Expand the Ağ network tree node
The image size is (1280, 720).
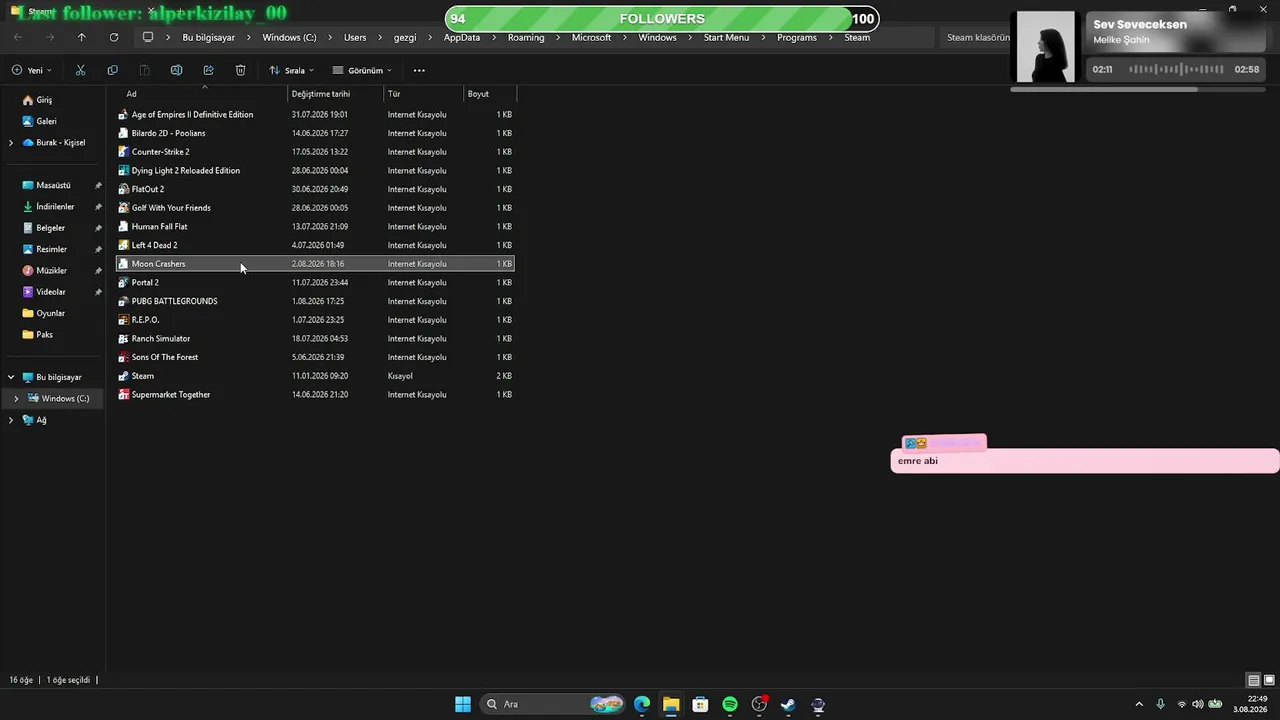point(11,420)
